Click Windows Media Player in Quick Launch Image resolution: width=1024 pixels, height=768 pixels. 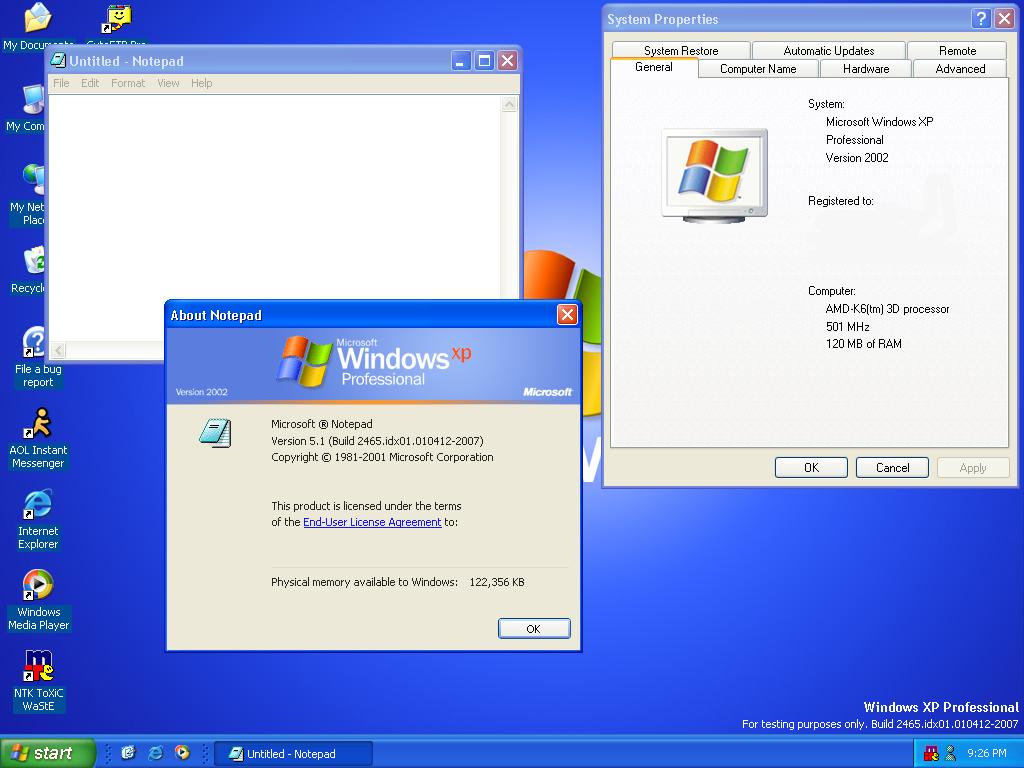tap(182, 753)
